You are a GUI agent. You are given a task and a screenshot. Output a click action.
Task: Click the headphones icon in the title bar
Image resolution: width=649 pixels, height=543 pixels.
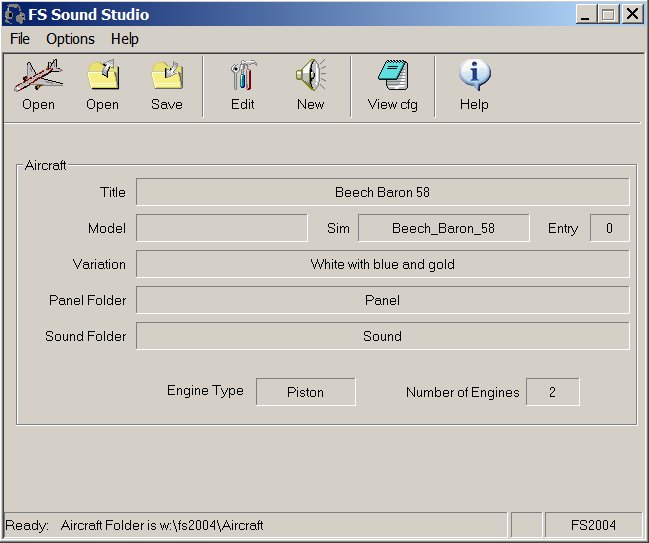(x=14, y=14)
